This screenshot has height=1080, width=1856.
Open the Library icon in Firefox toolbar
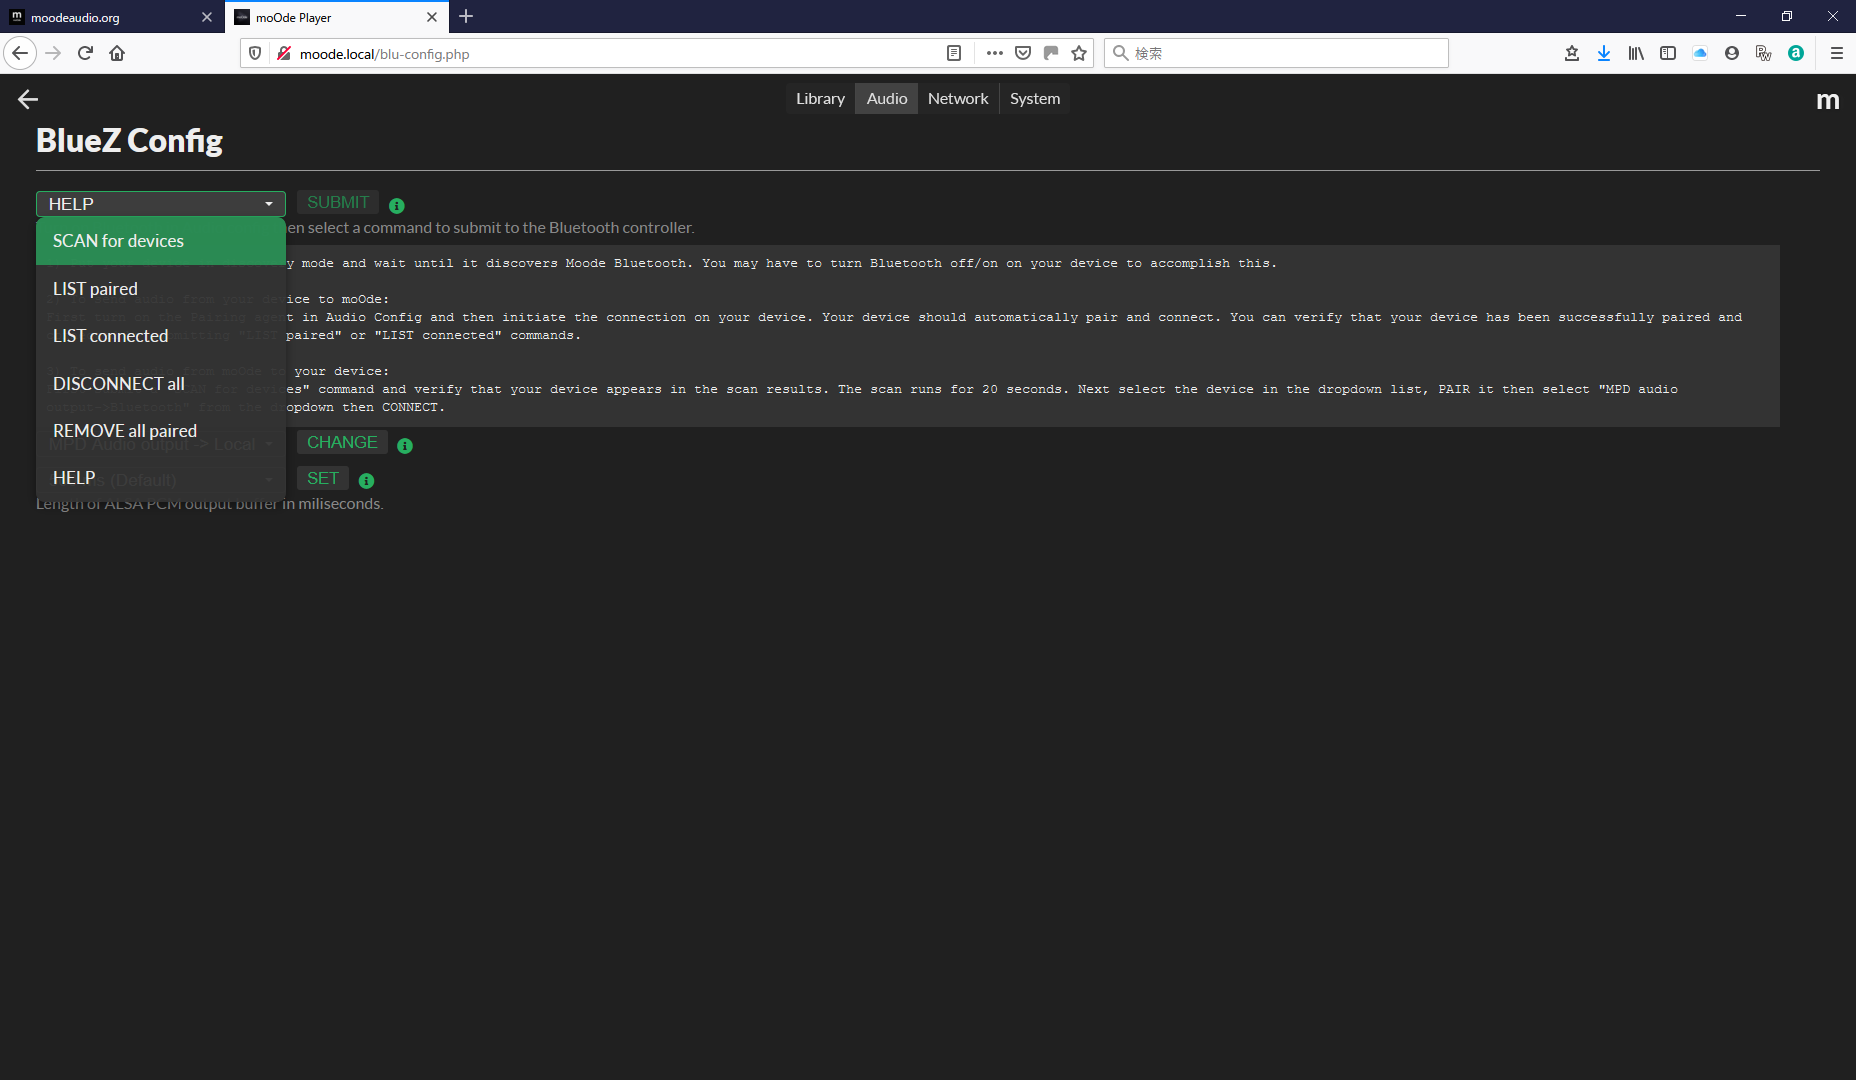[1636, 53]
